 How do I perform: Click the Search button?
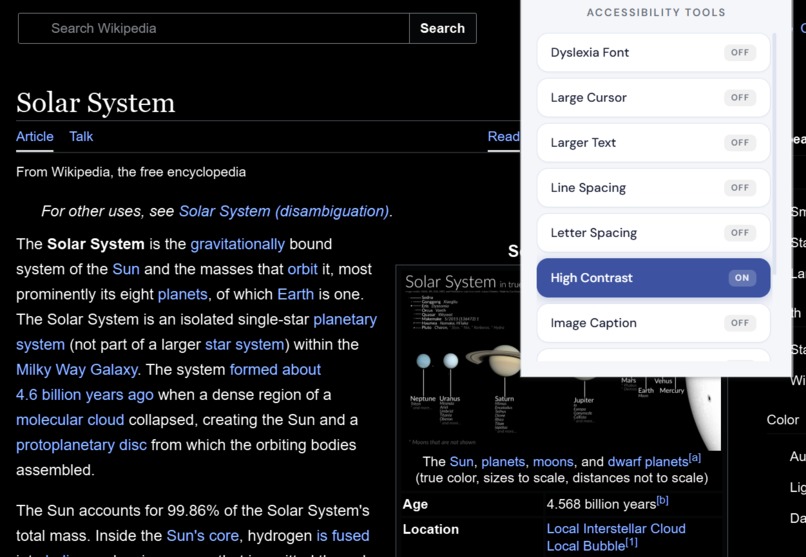(x=443, y=28)
